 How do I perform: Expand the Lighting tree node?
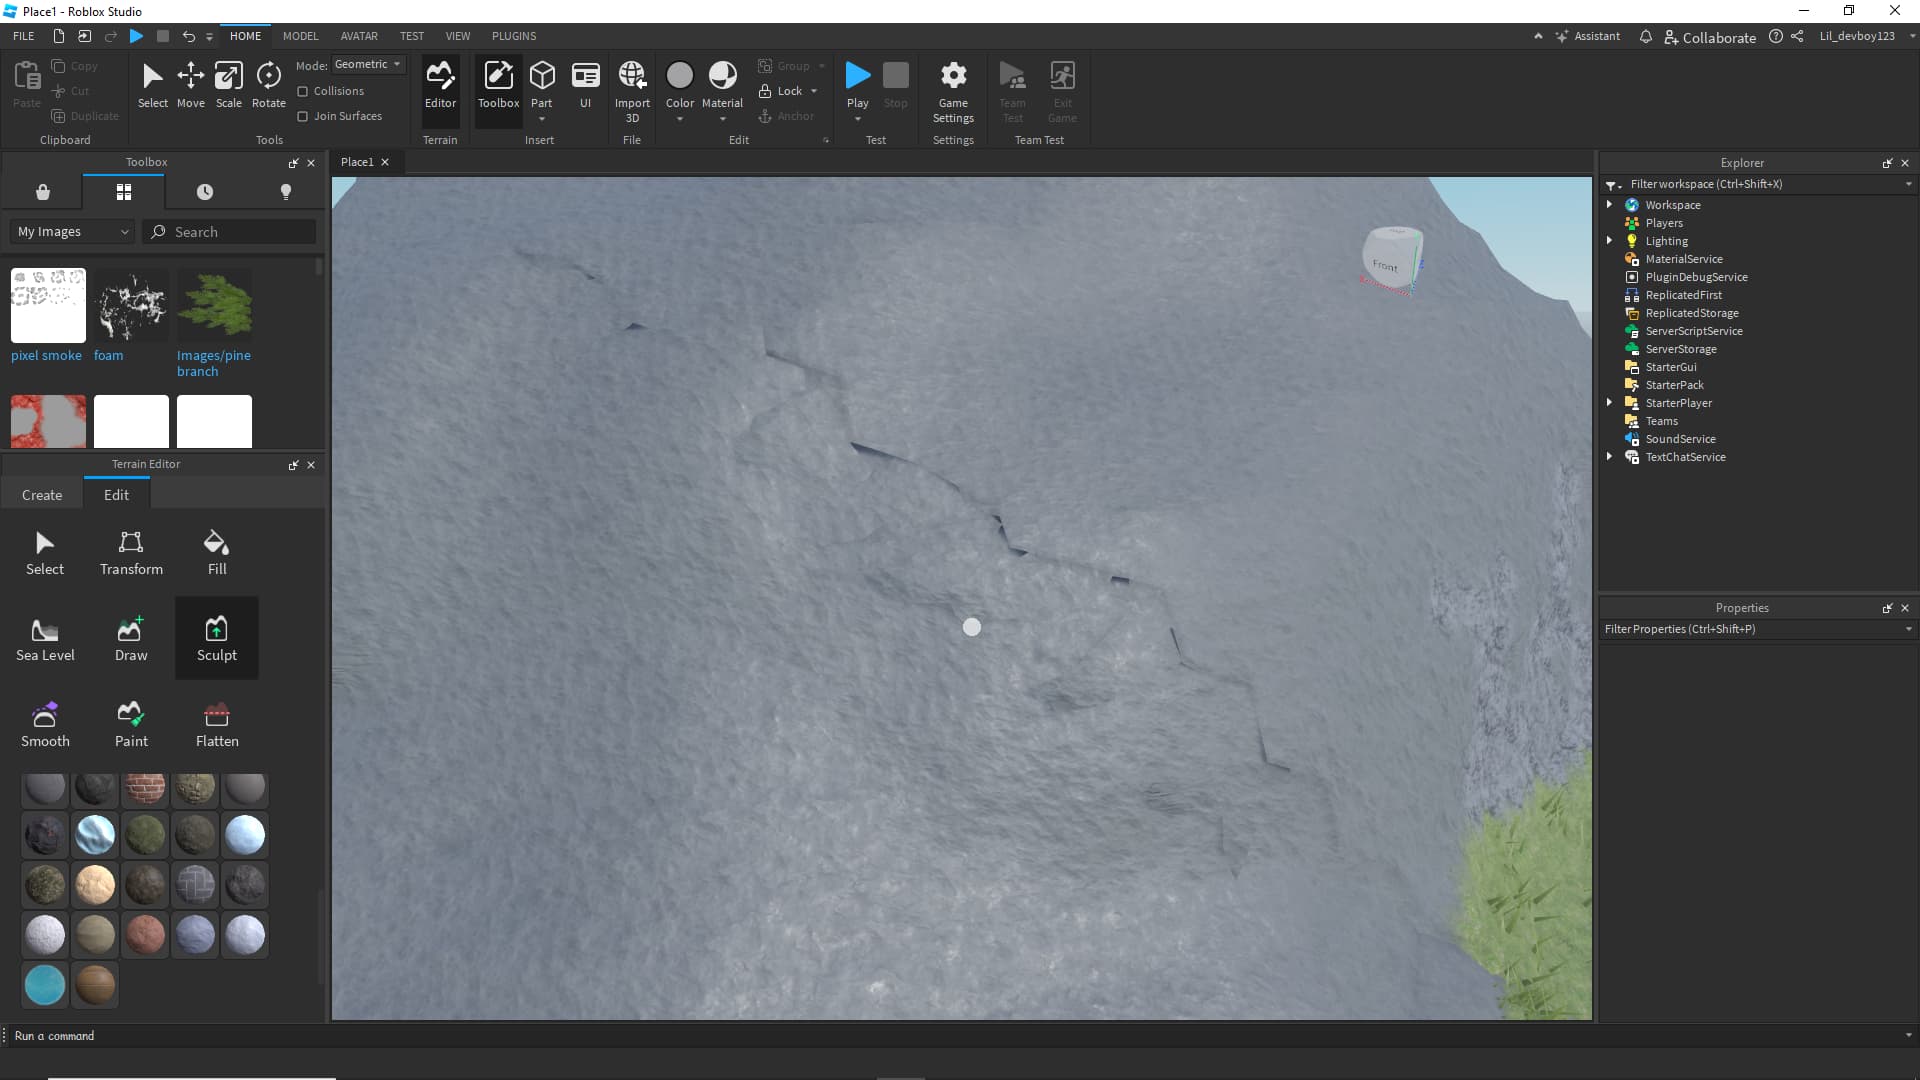(x=1609, y=240)
